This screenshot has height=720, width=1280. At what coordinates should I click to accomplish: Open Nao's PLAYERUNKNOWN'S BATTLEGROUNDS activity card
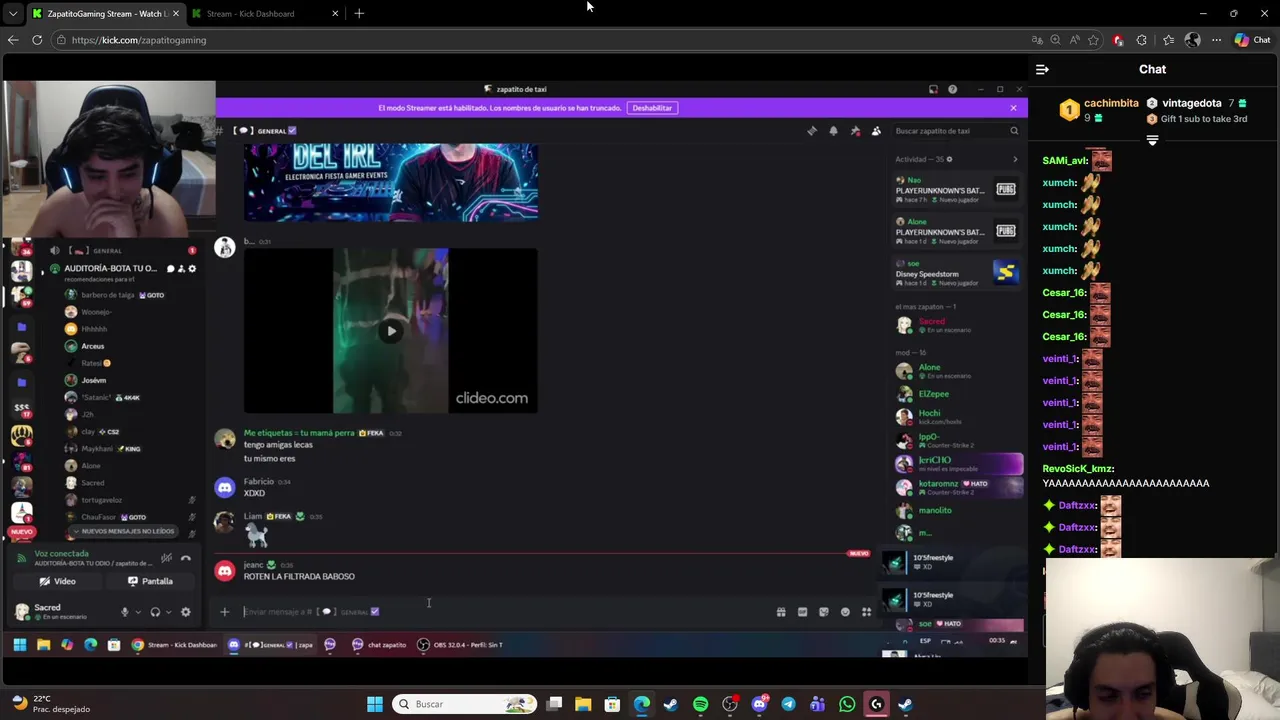(x=957, y=190)
